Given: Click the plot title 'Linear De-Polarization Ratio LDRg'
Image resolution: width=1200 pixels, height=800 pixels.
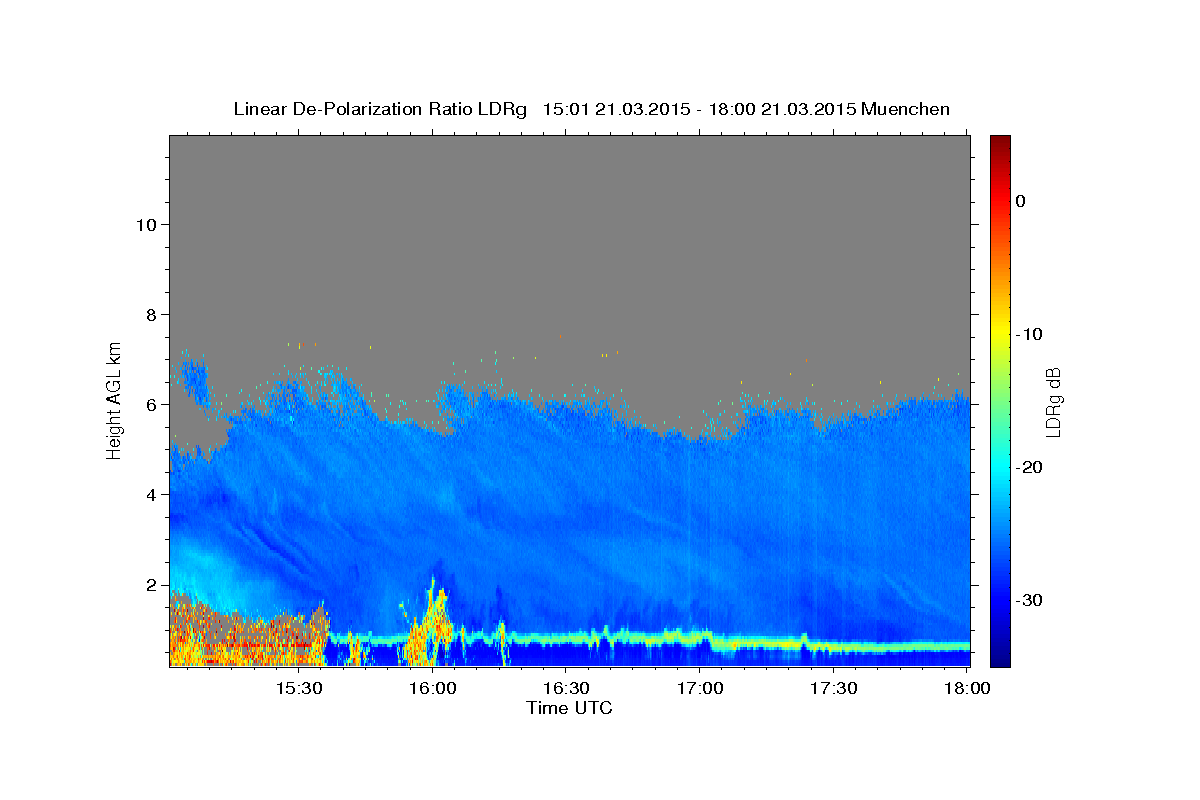Looking at the screenshot, I should (380, 109).
